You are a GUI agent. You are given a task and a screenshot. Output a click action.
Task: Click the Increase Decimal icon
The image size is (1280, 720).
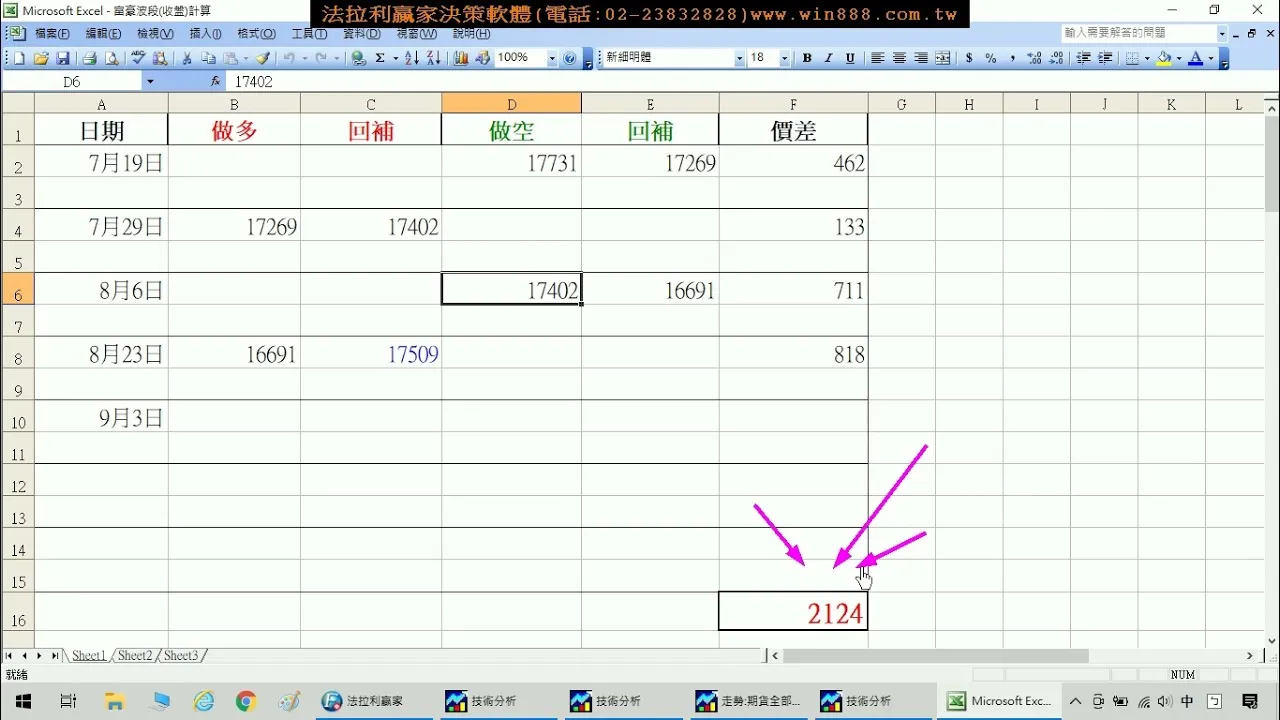1035,58
